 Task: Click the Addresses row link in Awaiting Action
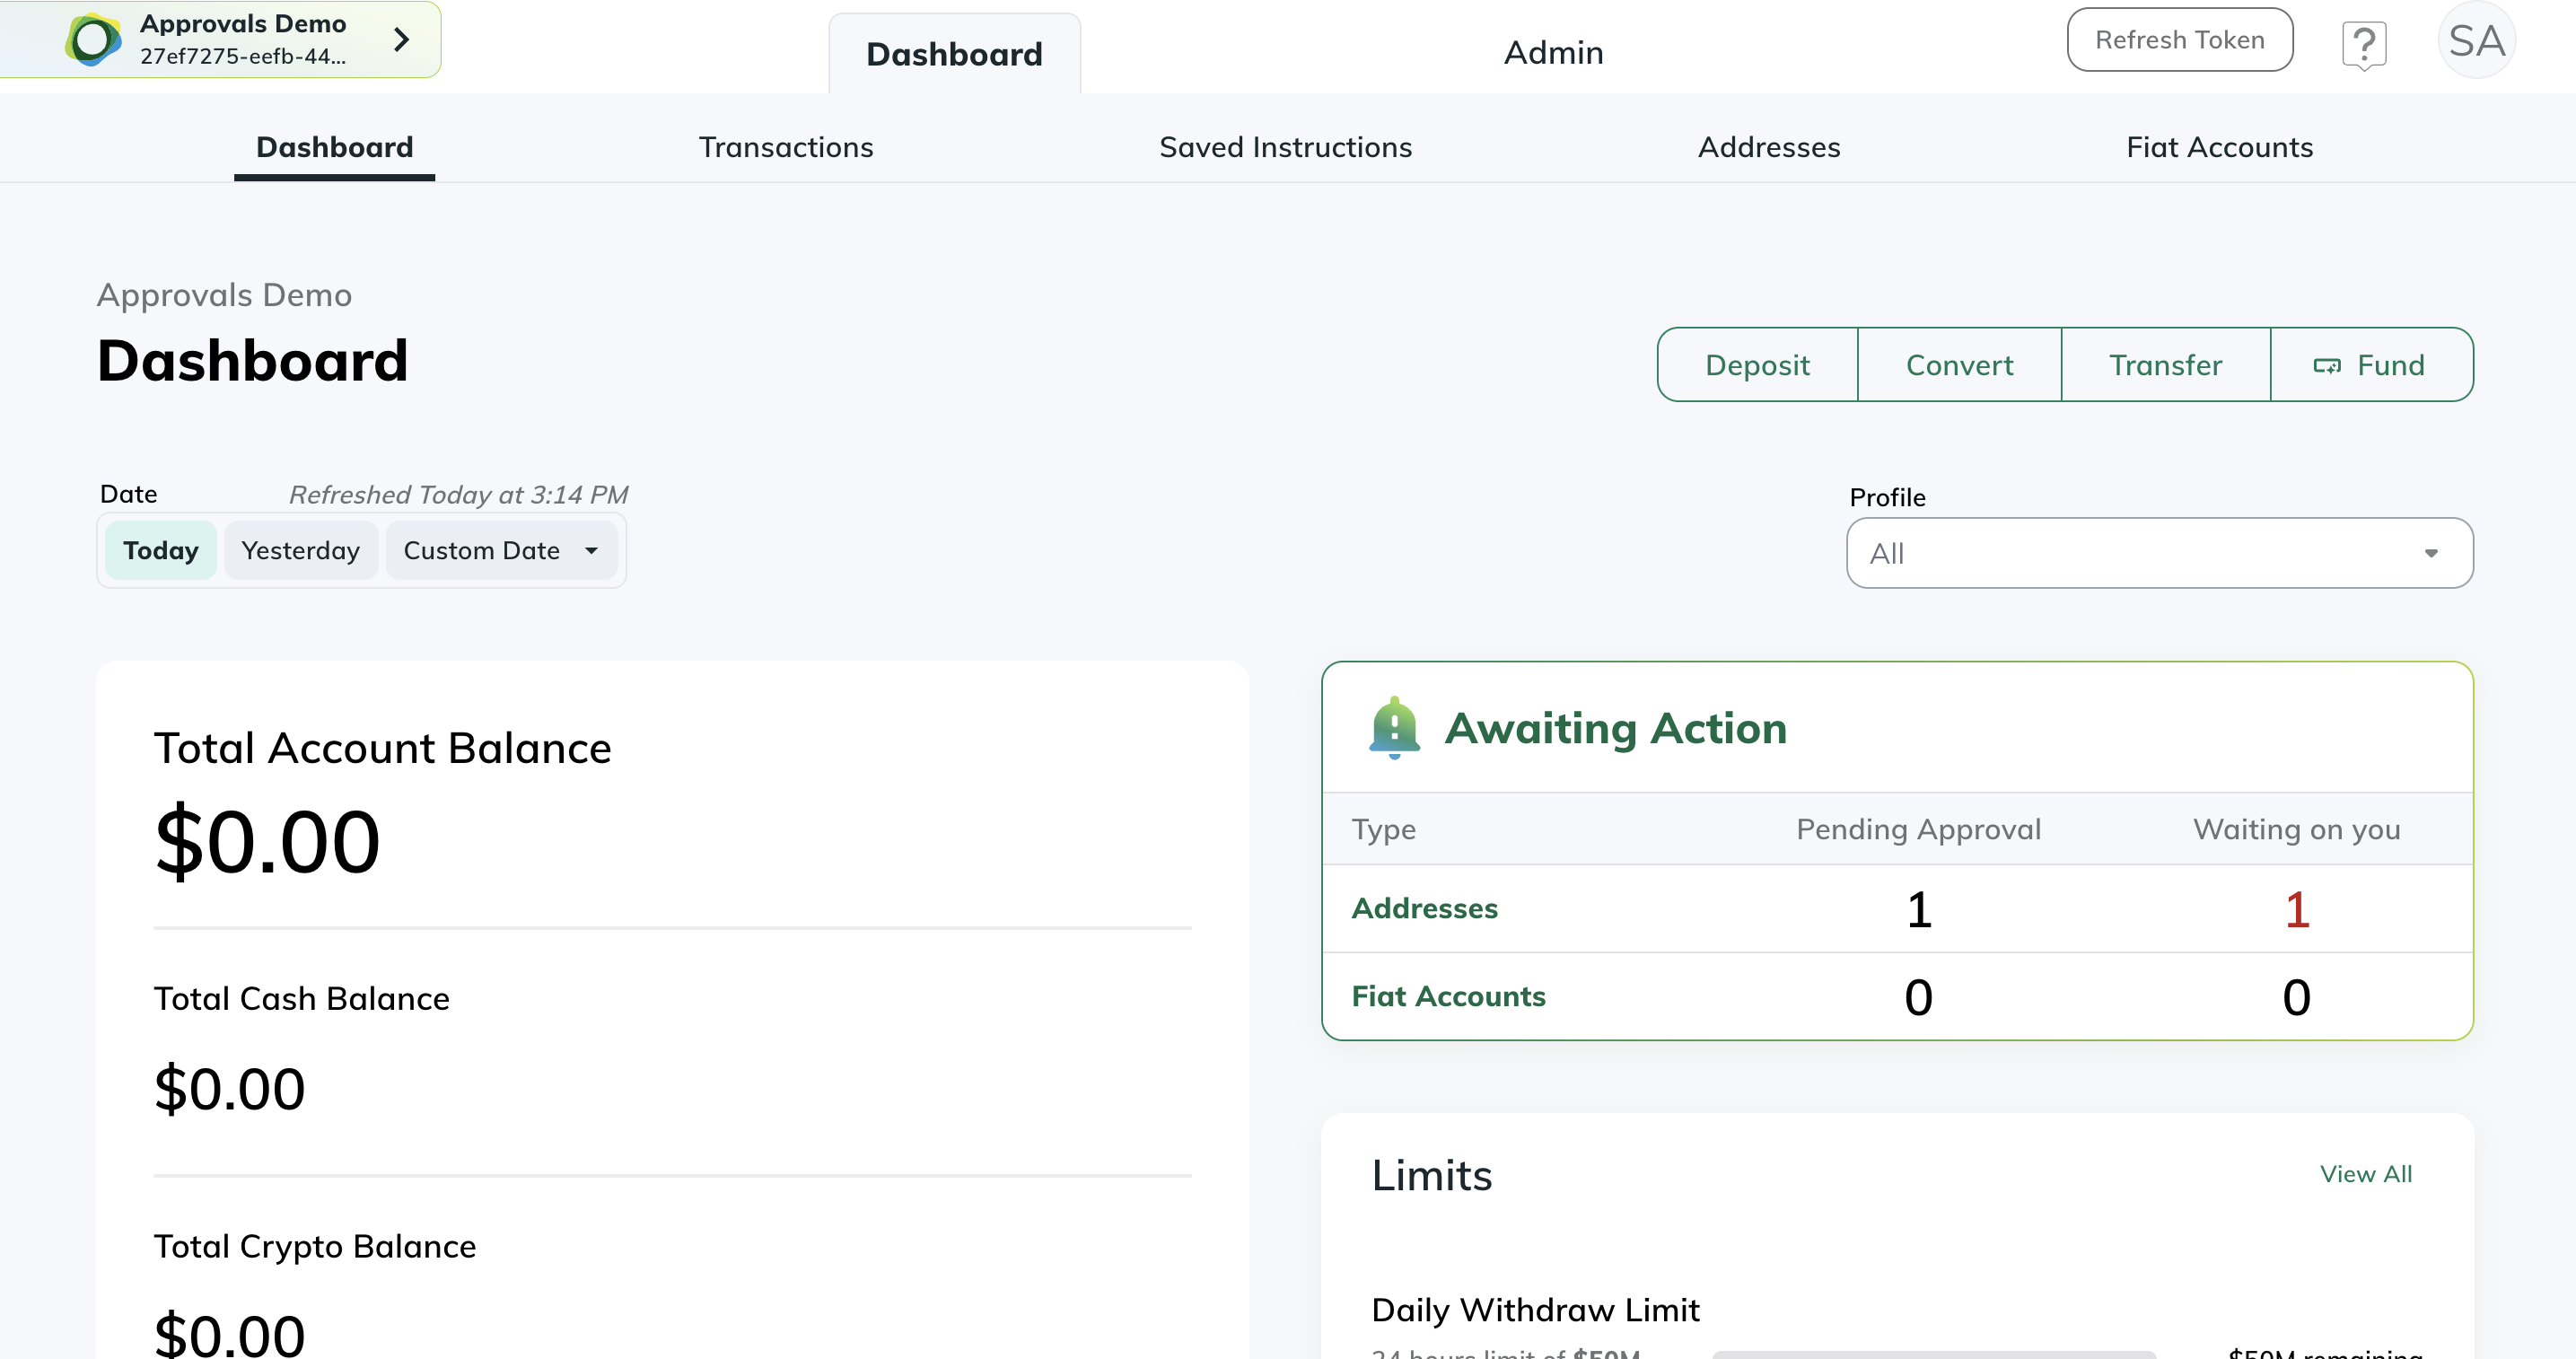coord(1424,908)
